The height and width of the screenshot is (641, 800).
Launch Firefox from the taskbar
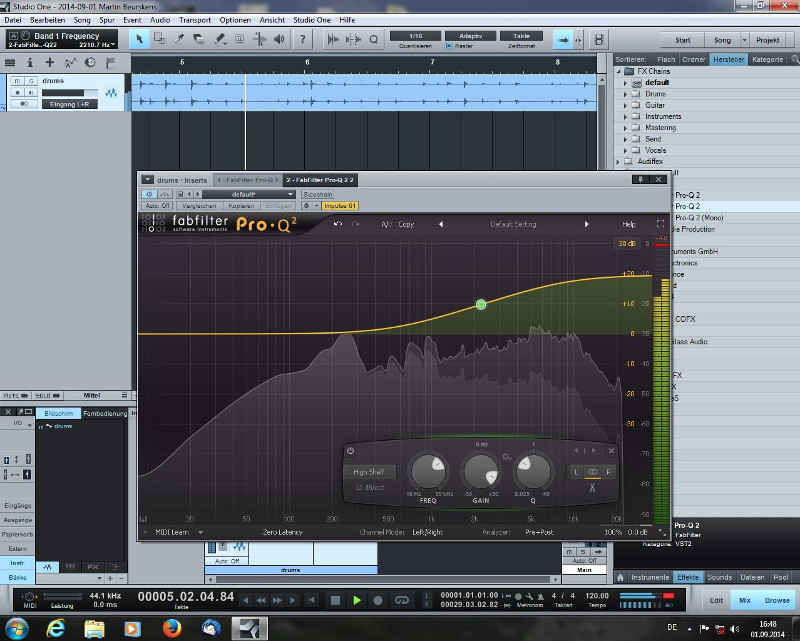pos(172,628)
